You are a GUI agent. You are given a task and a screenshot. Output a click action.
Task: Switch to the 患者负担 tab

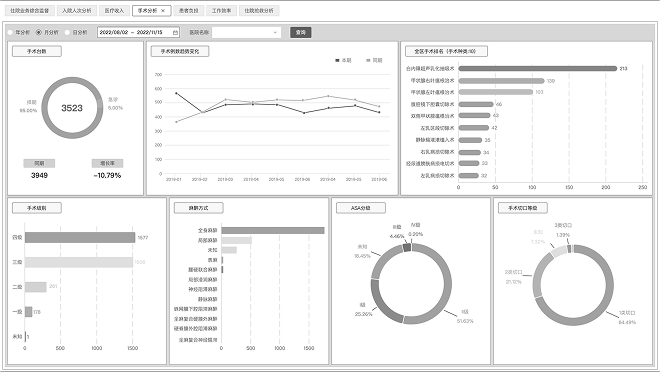click(189, 11)
